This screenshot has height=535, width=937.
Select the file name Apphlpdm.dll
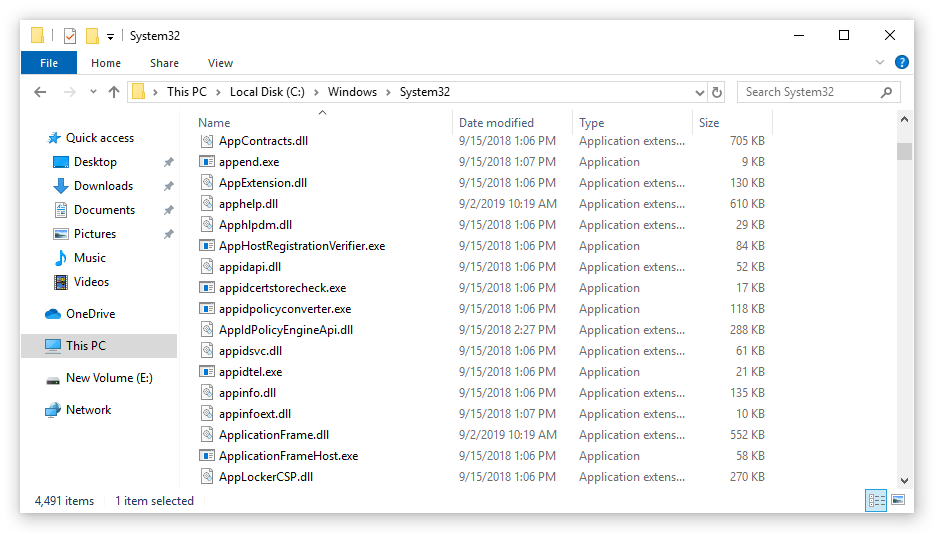point(255,225)
